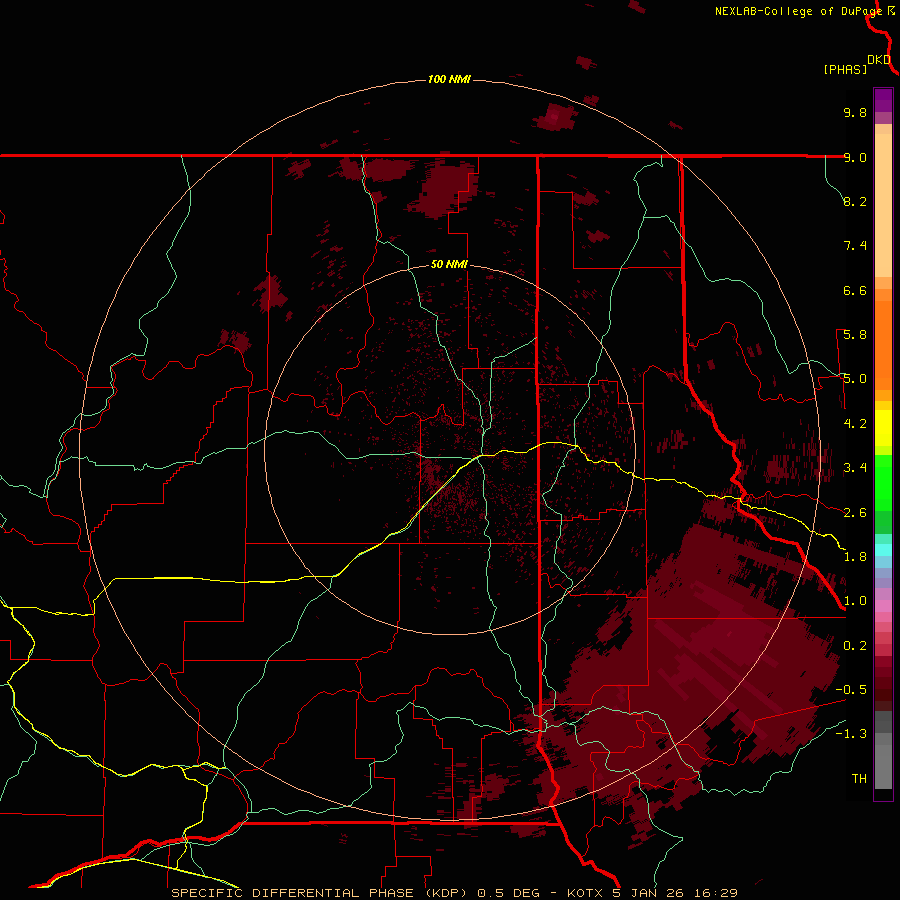Click the 1.8 value on the color scale
The height and width of the screenshot is (900, 900).
tap(855, 557)
